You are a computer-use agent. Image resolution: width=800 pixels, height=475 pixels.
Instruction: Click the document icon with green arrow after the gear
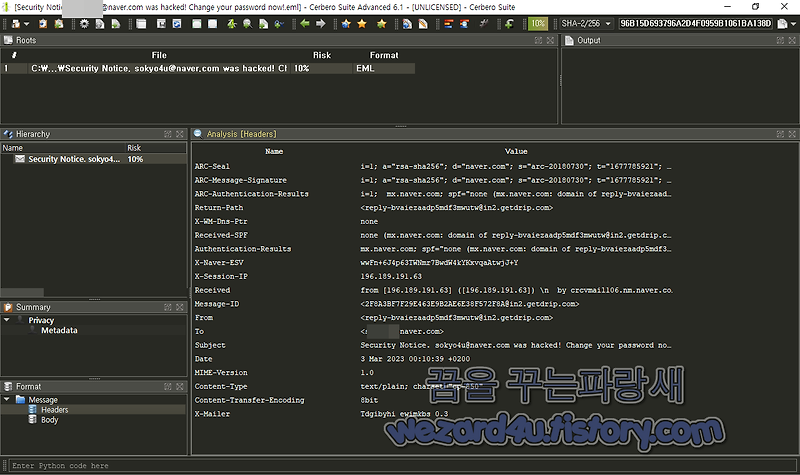tap(116, 23)
